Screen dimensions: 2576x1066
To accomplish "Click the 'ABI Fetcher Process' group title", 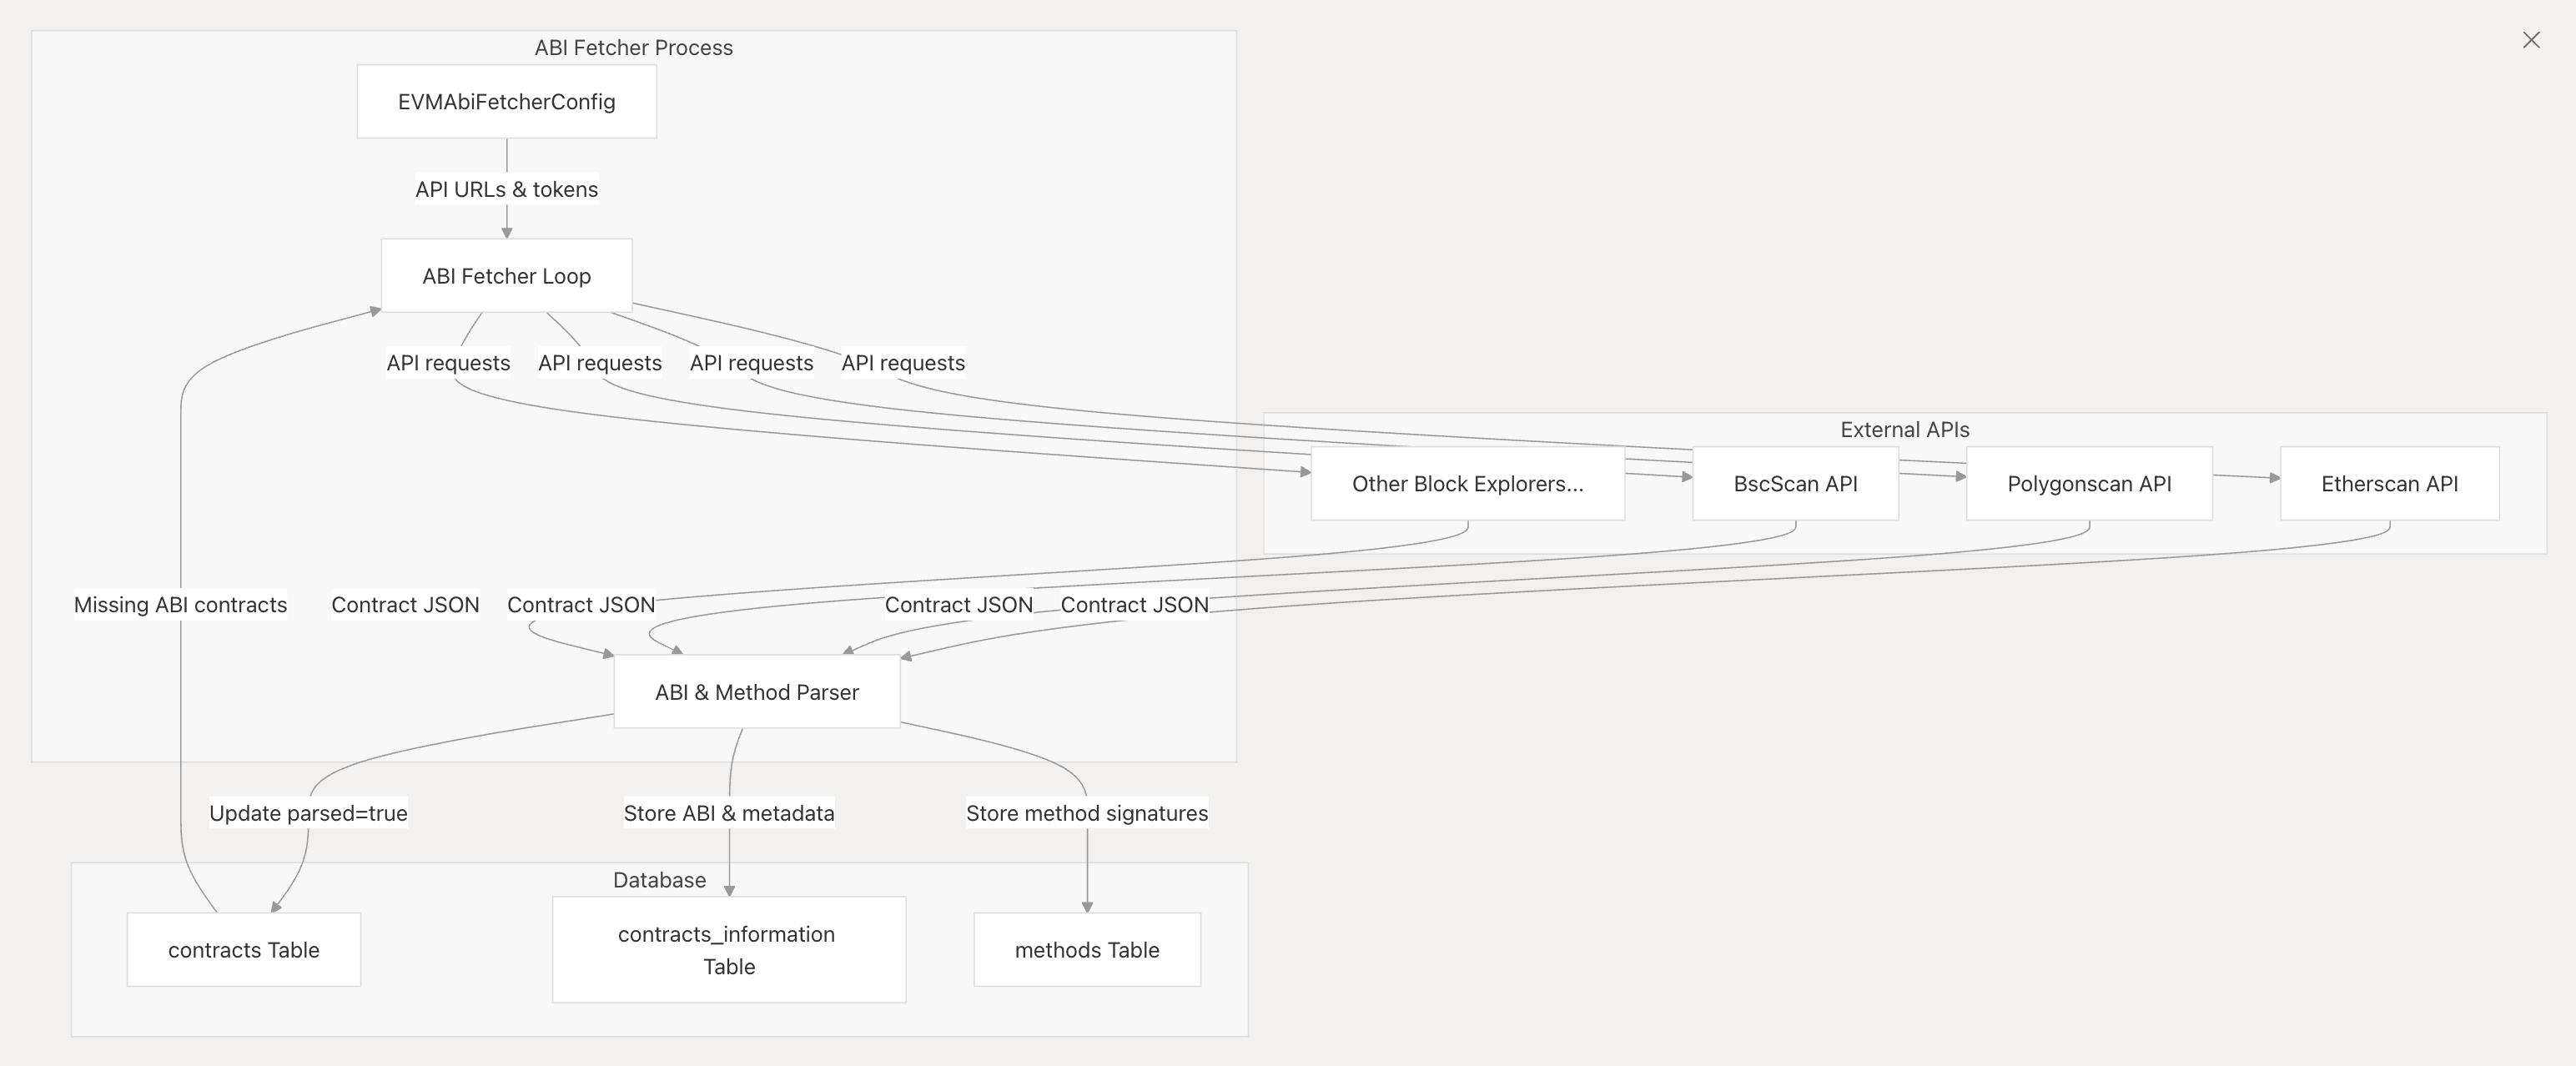I will [x=633, y=48].
